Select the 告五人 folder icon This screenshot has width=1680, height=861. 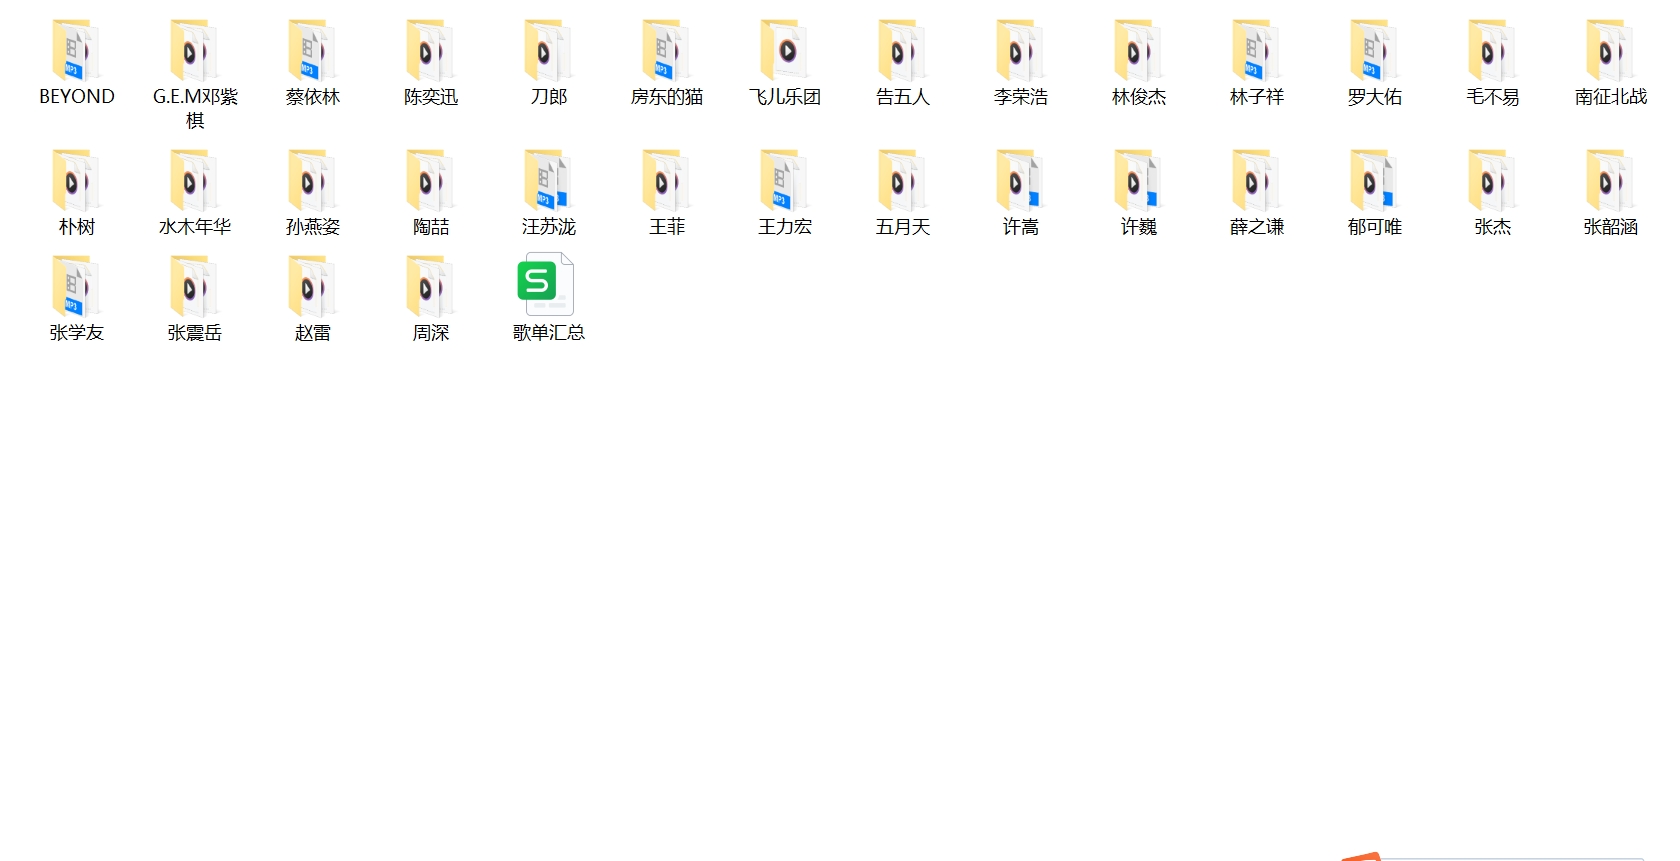[903, 51]
